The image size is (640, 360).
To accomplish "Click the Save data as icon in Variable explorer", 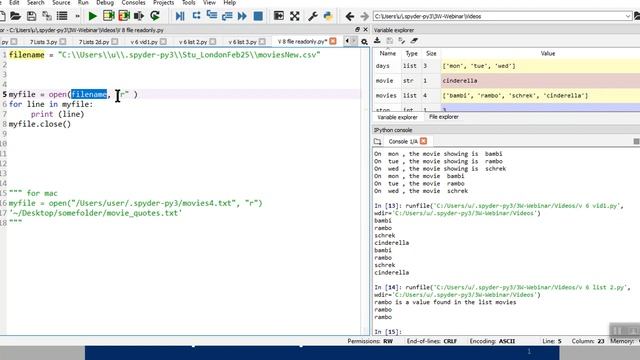I will [x=389, y=41].
